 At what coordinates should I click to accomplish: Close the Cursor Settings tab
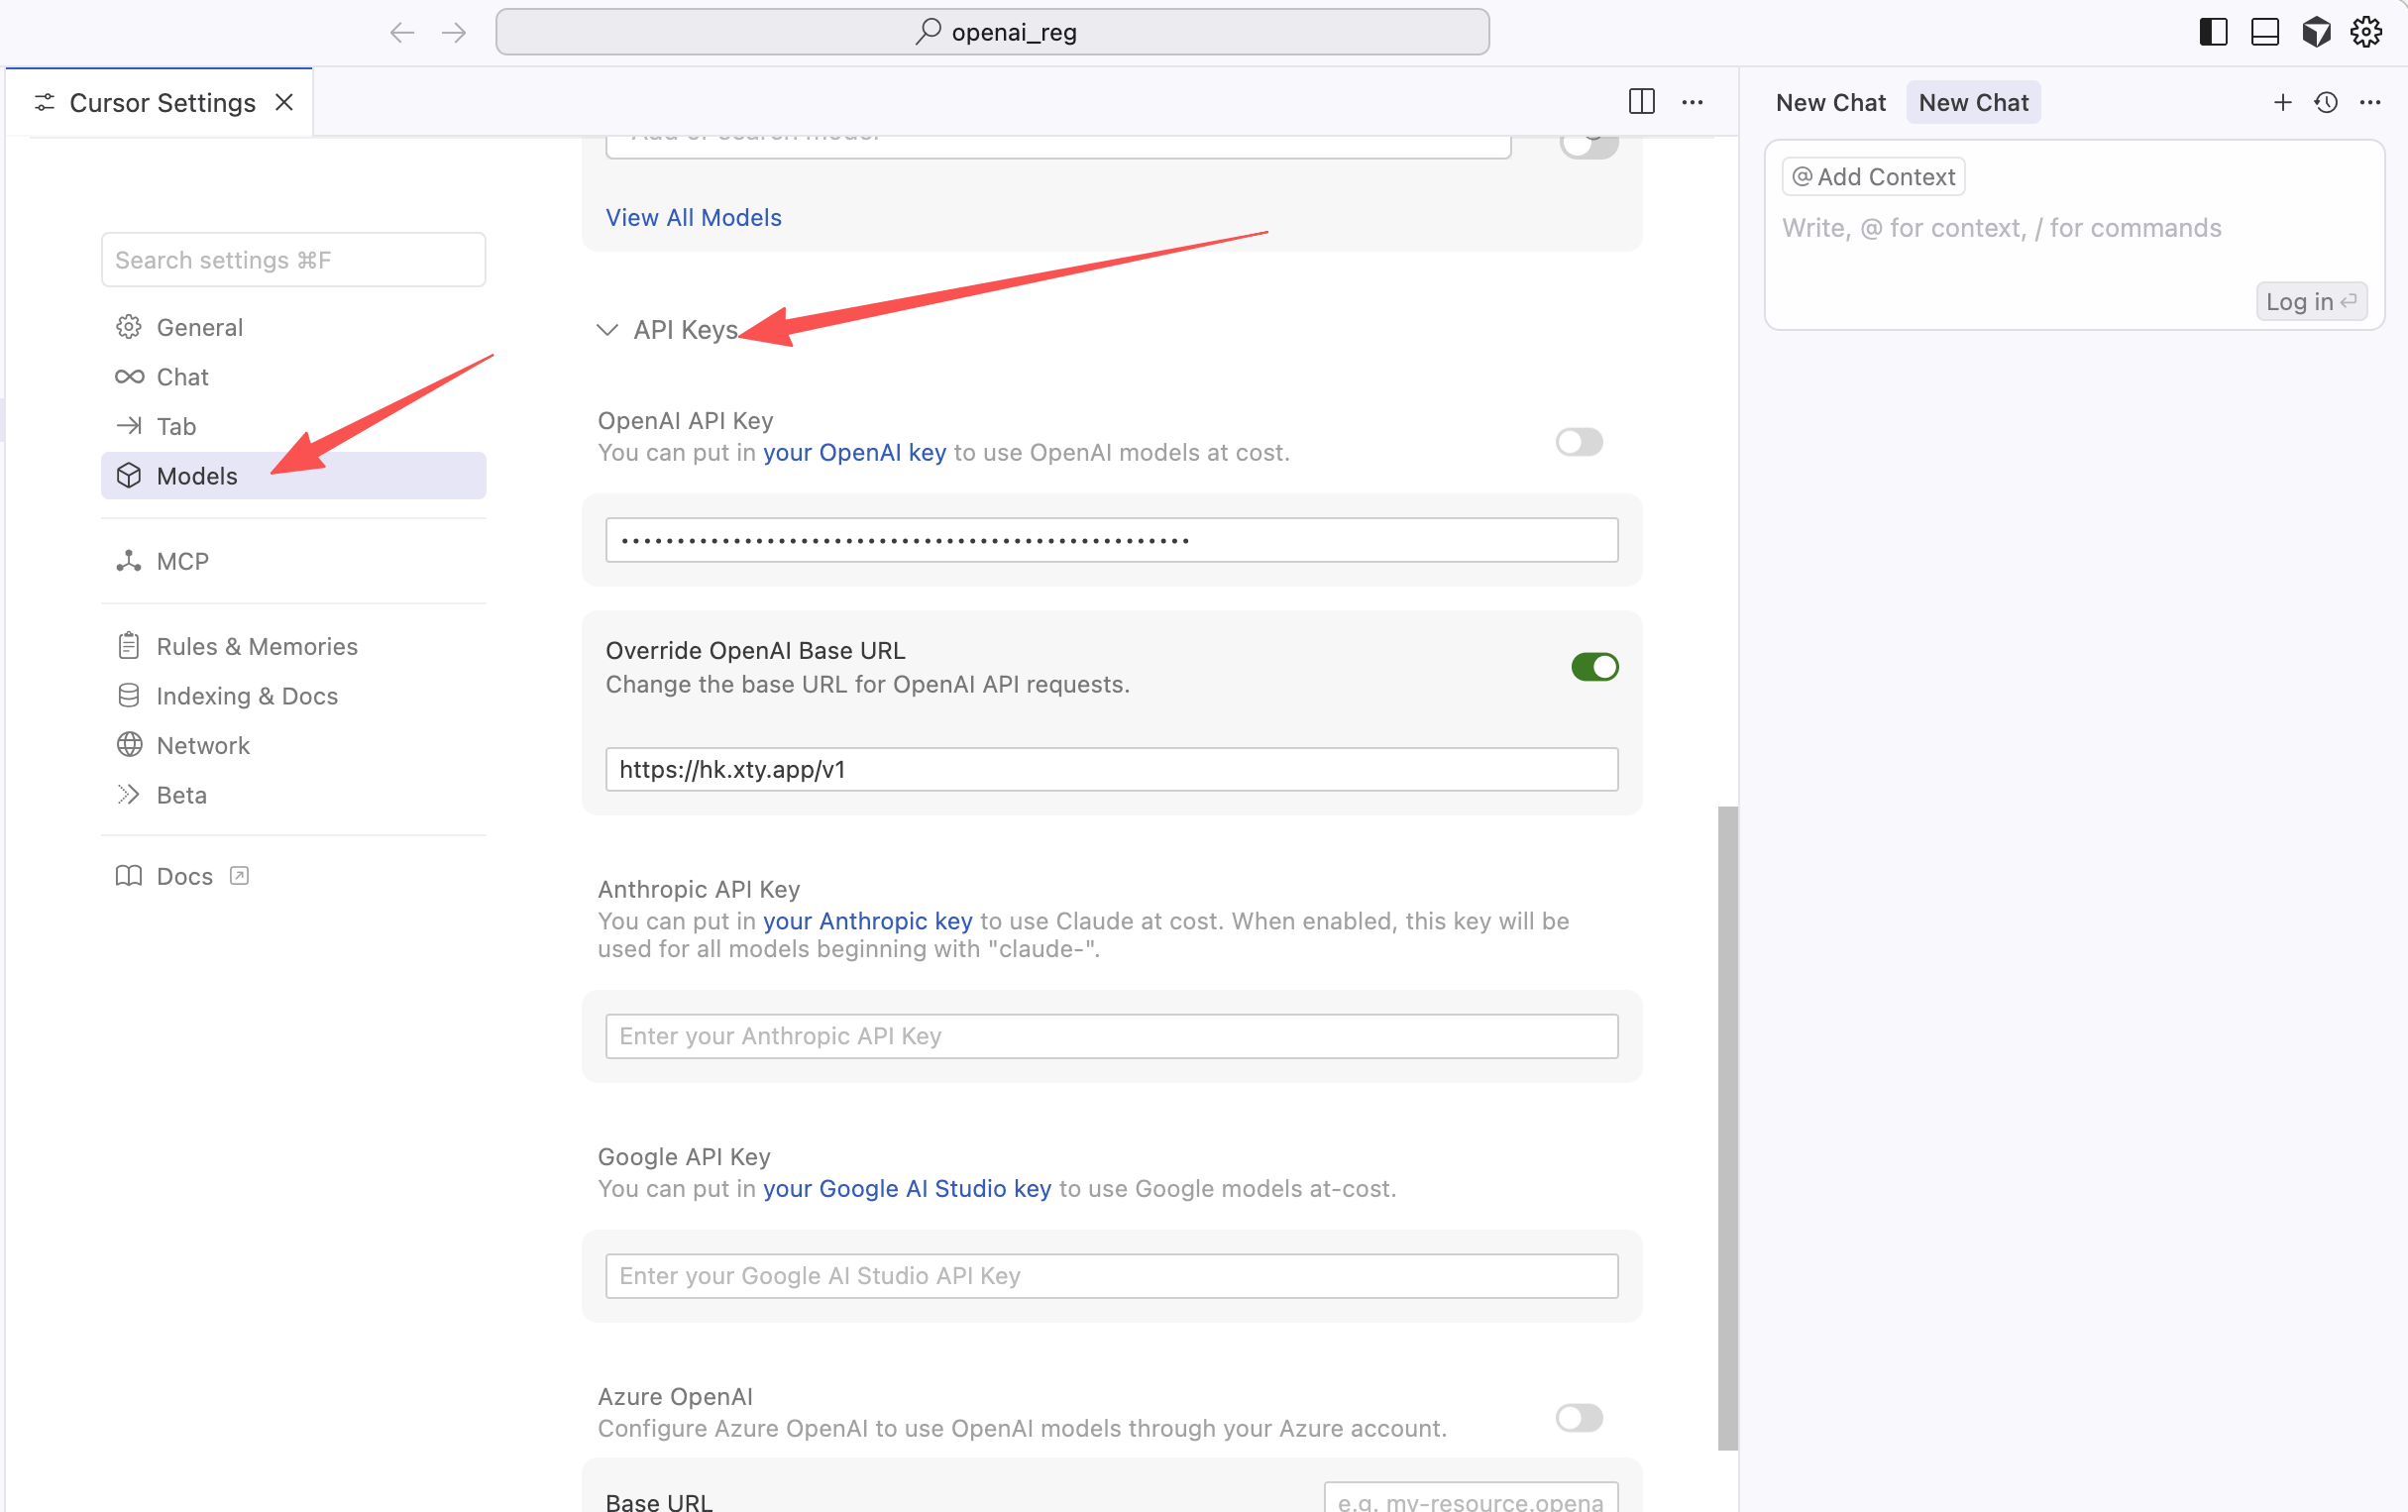pyautogui.click(x=285, y=102)
